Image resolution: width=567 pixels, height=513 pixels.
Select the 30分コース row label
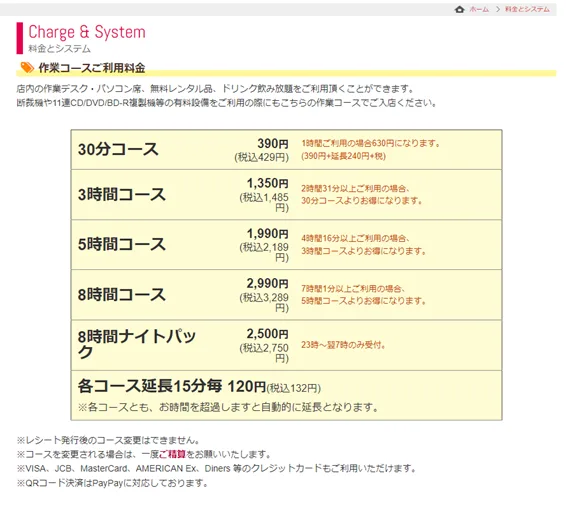(x=118, y=149)
